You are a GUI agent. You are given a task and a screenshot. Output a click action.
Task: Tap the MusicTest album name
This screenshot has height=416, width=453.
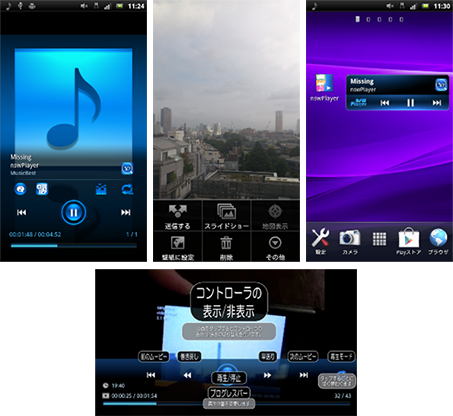(23, 173)
